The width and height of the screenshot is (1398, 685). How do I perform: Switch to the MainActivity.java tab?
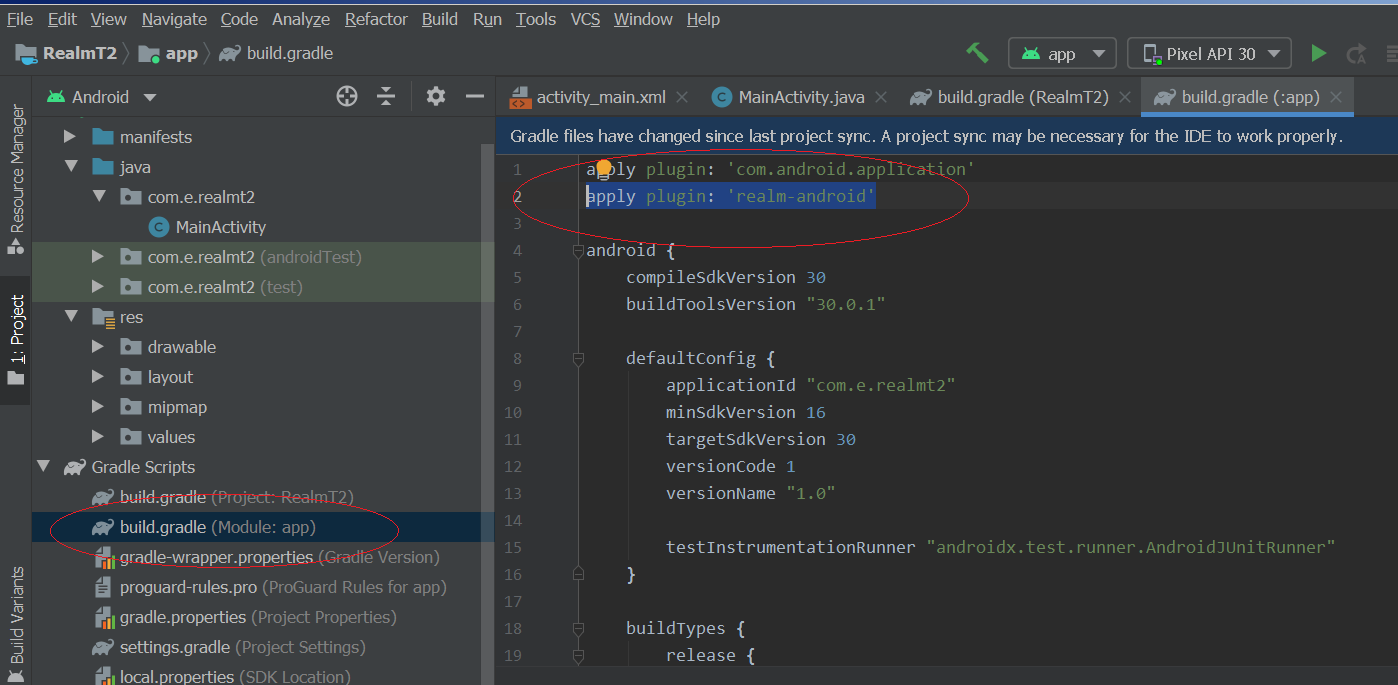[x=801, y=97]
